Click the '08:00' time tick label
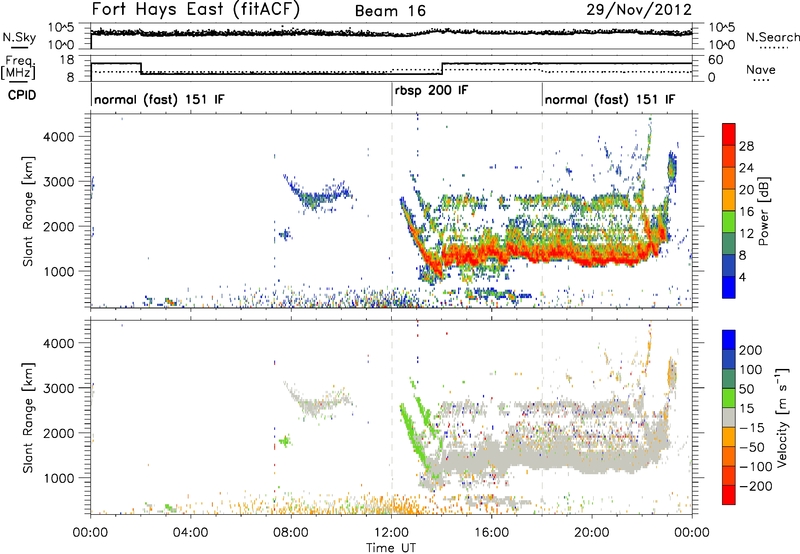 [x=291, y=533]
